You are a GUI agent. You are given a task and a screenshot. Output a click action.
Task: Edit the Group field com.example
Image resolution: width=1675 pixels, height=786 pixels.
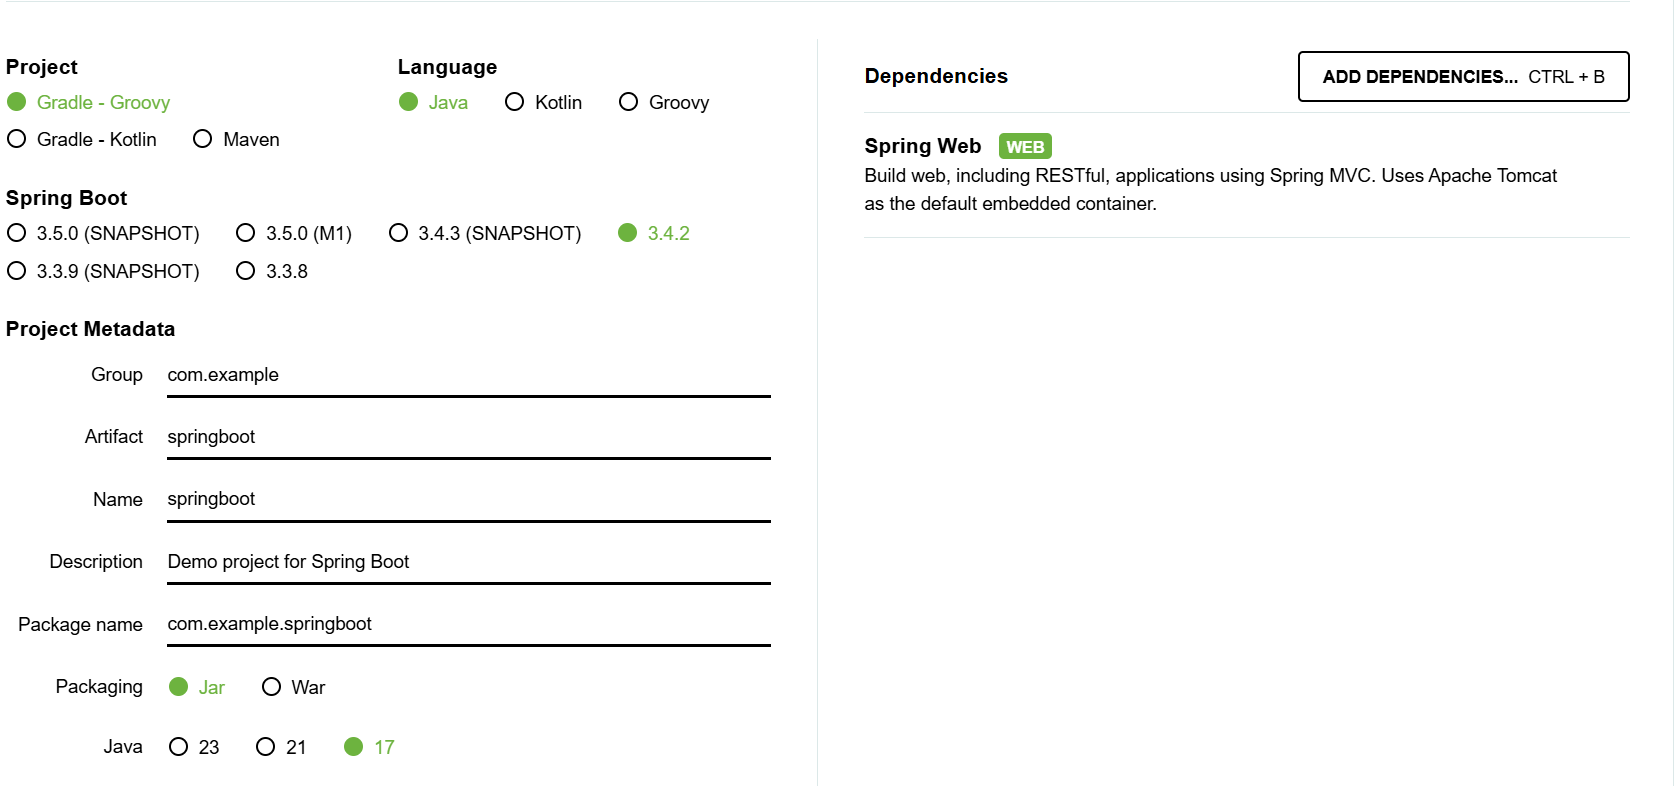click(469, 375)
